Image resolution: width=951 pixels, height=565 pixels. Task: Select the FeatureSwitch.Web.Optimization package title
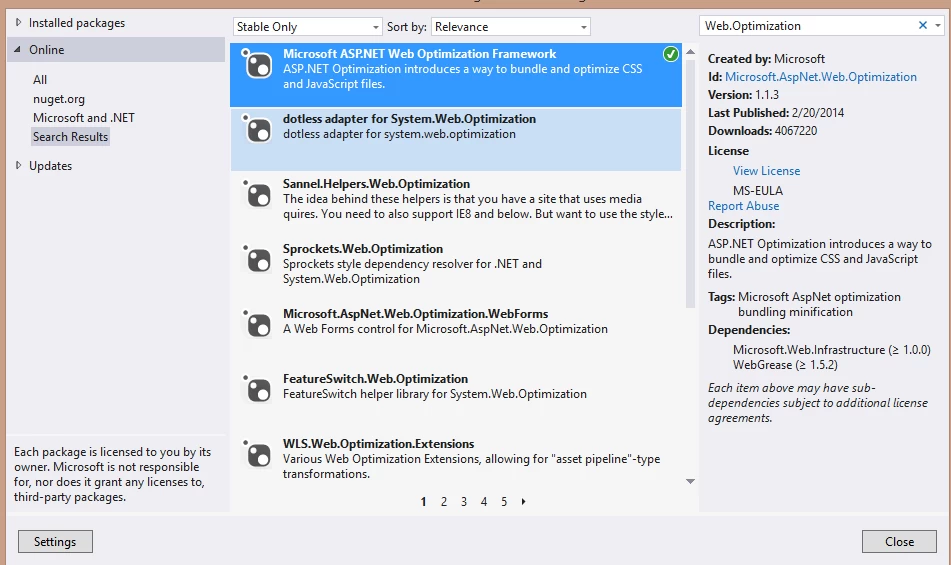tap(375, 378)
